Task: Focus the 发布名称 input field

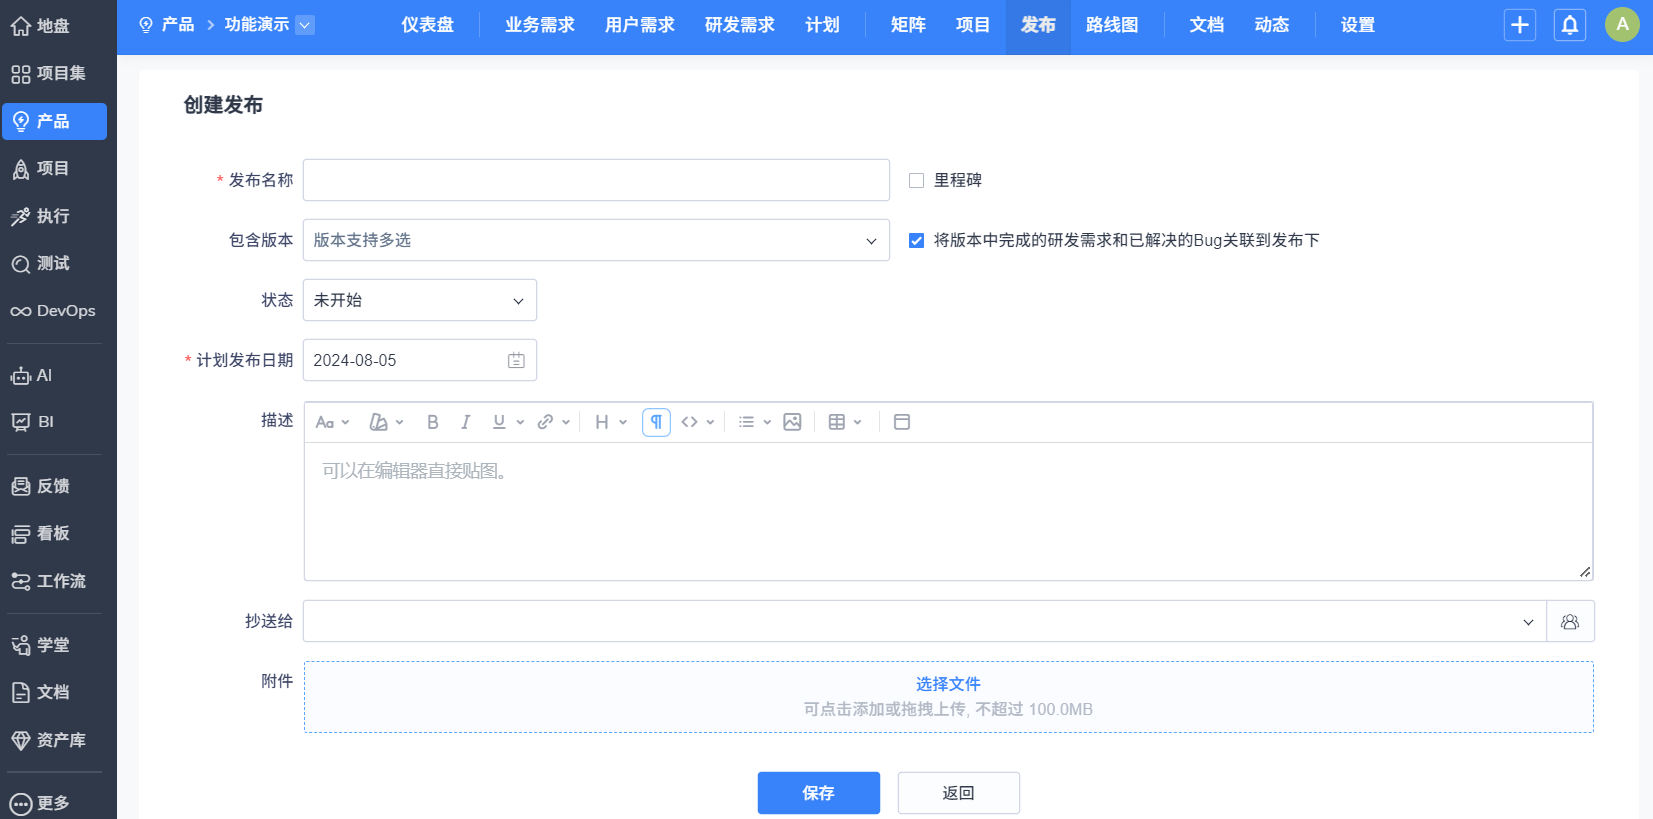Action: 596,181
